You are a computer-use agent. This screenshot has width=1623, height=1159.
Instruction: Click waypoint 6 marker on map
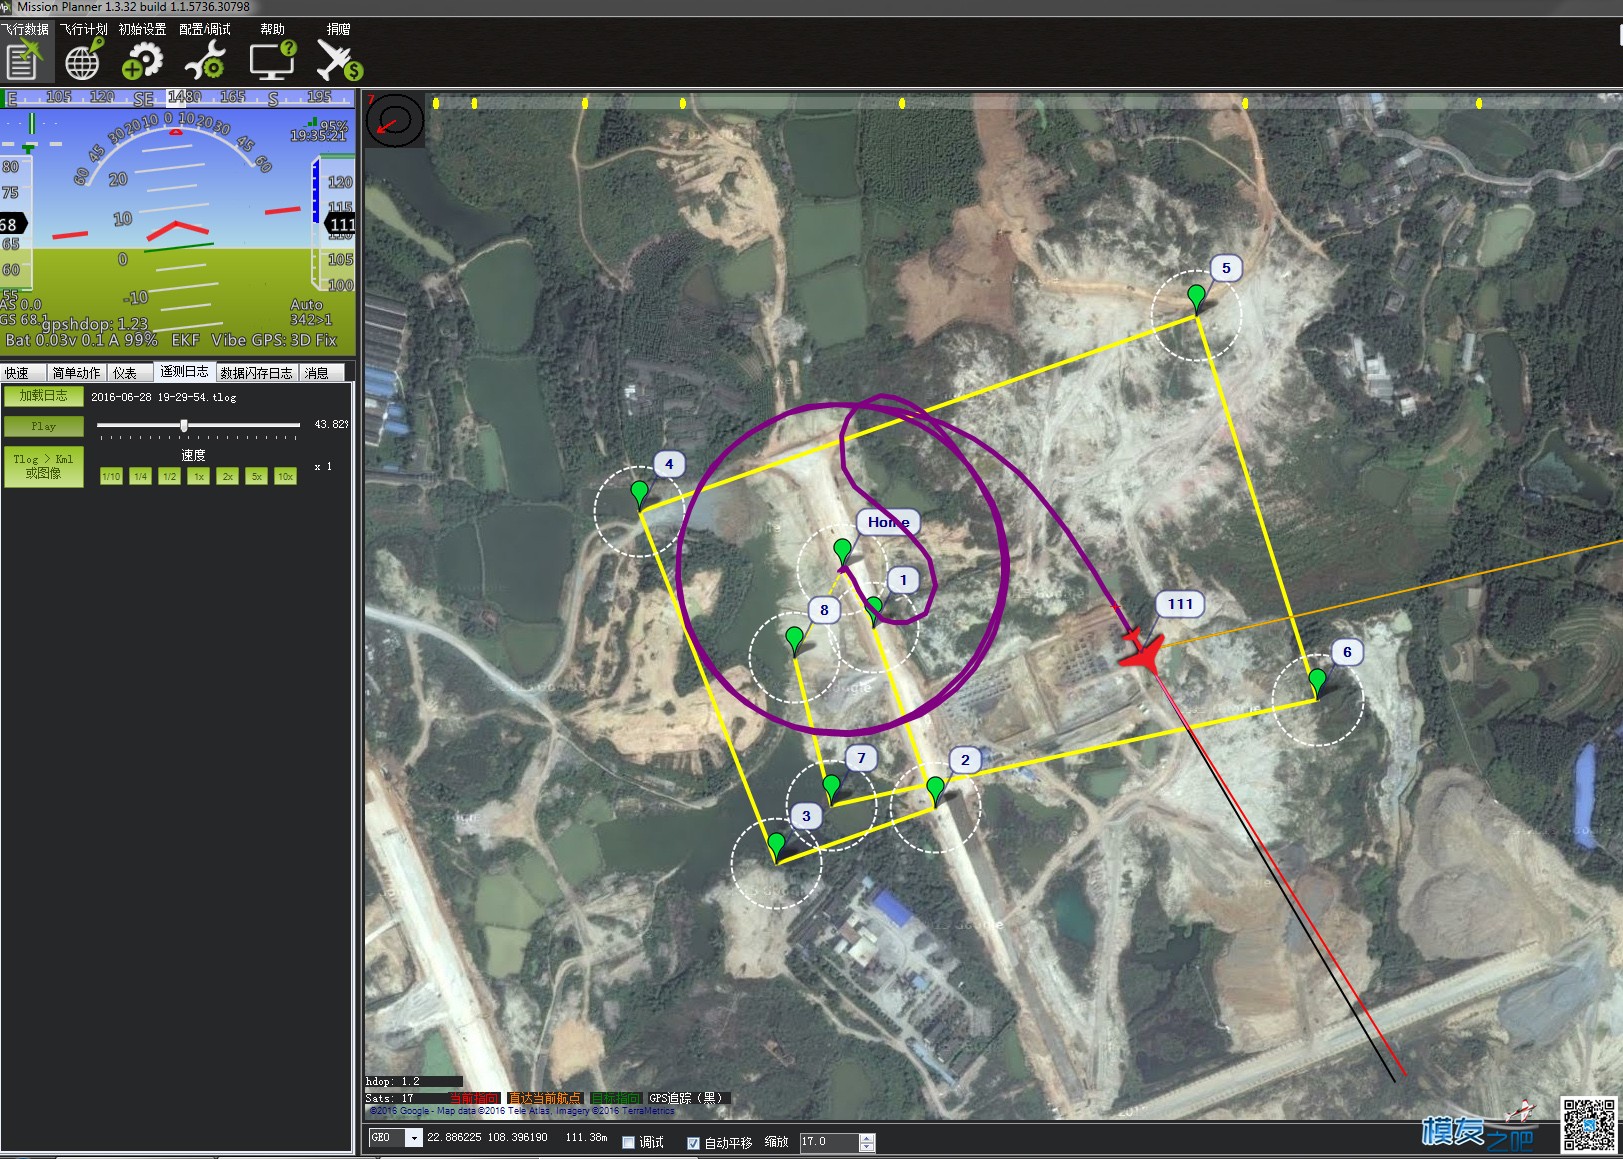coord(1317,682)
